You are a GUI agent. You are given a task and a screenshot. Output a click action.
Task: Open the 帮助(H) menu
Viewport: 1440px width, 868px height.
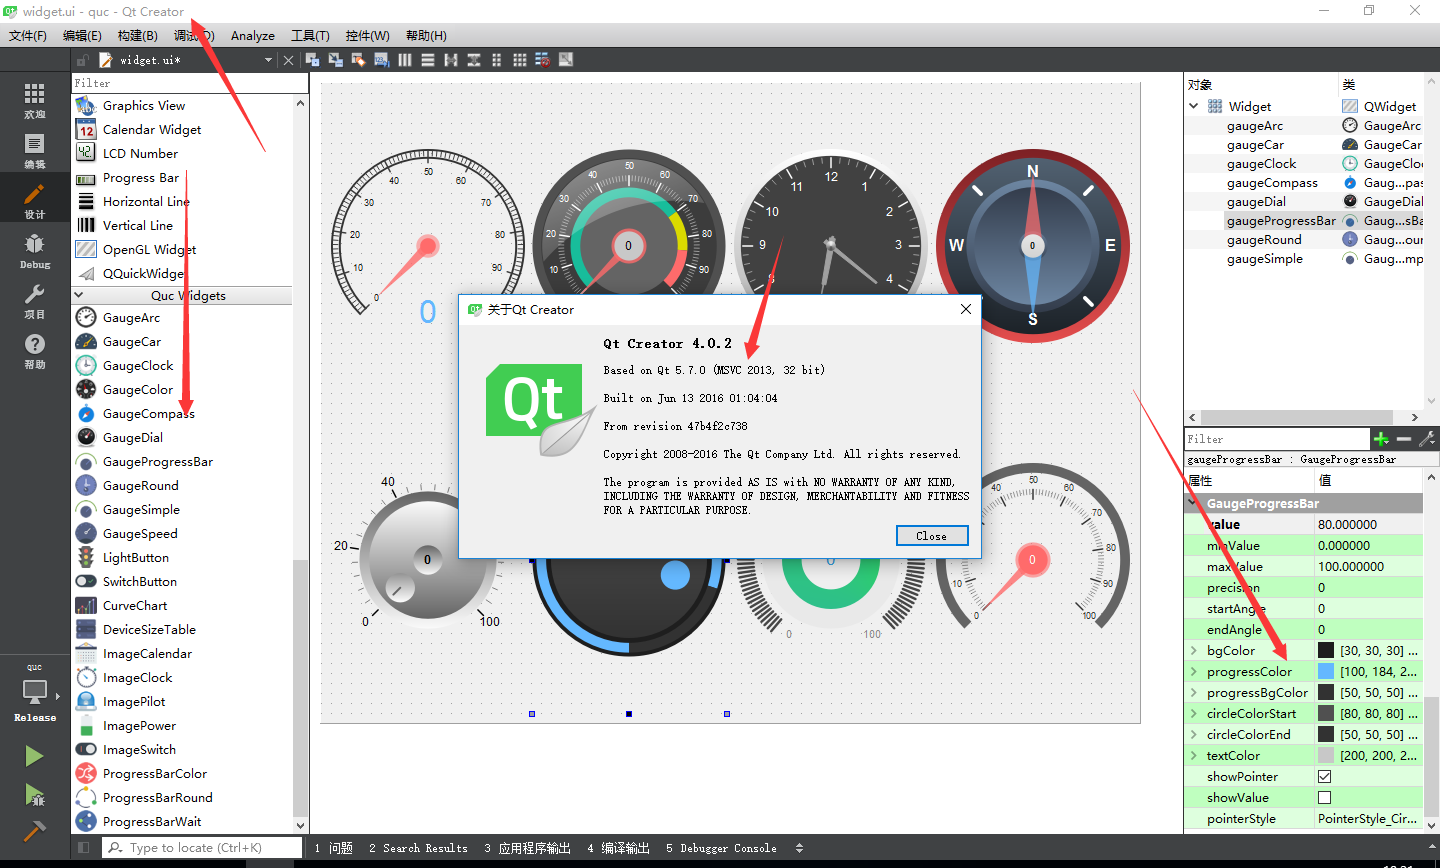coord(426,35)
